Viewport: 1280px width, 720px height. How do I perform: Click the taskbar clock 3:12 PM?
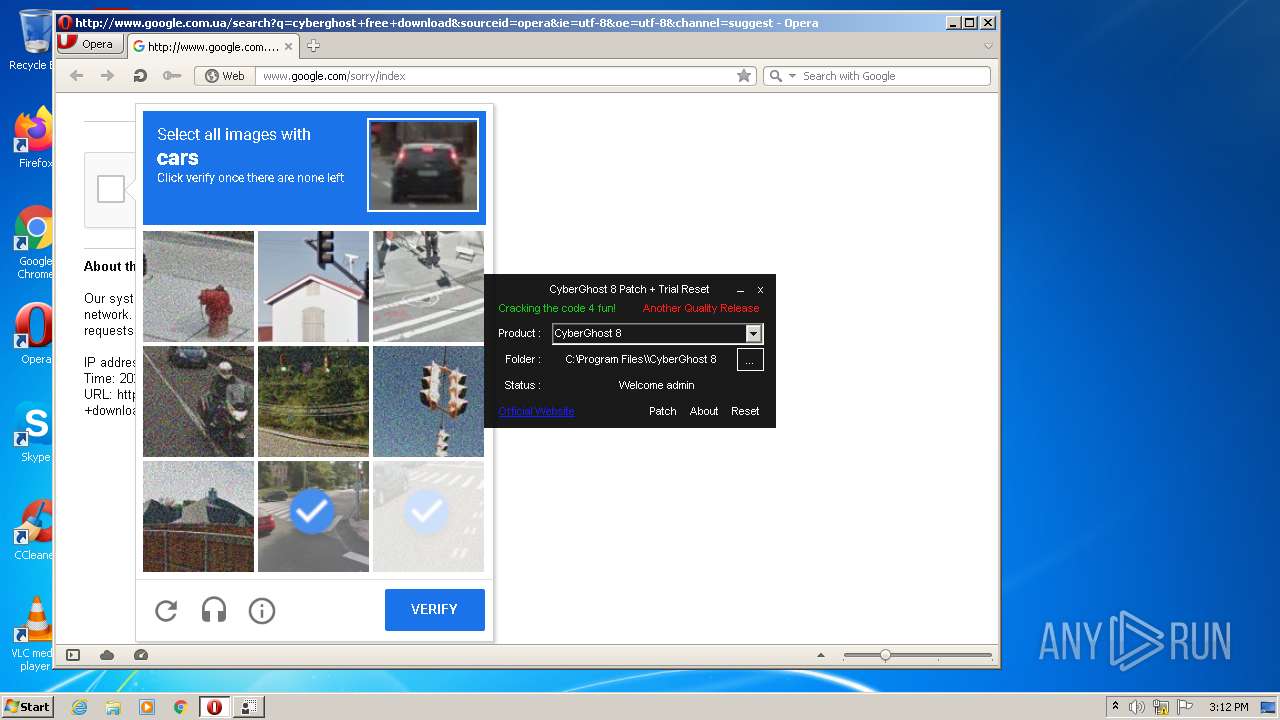point(1228,707)
